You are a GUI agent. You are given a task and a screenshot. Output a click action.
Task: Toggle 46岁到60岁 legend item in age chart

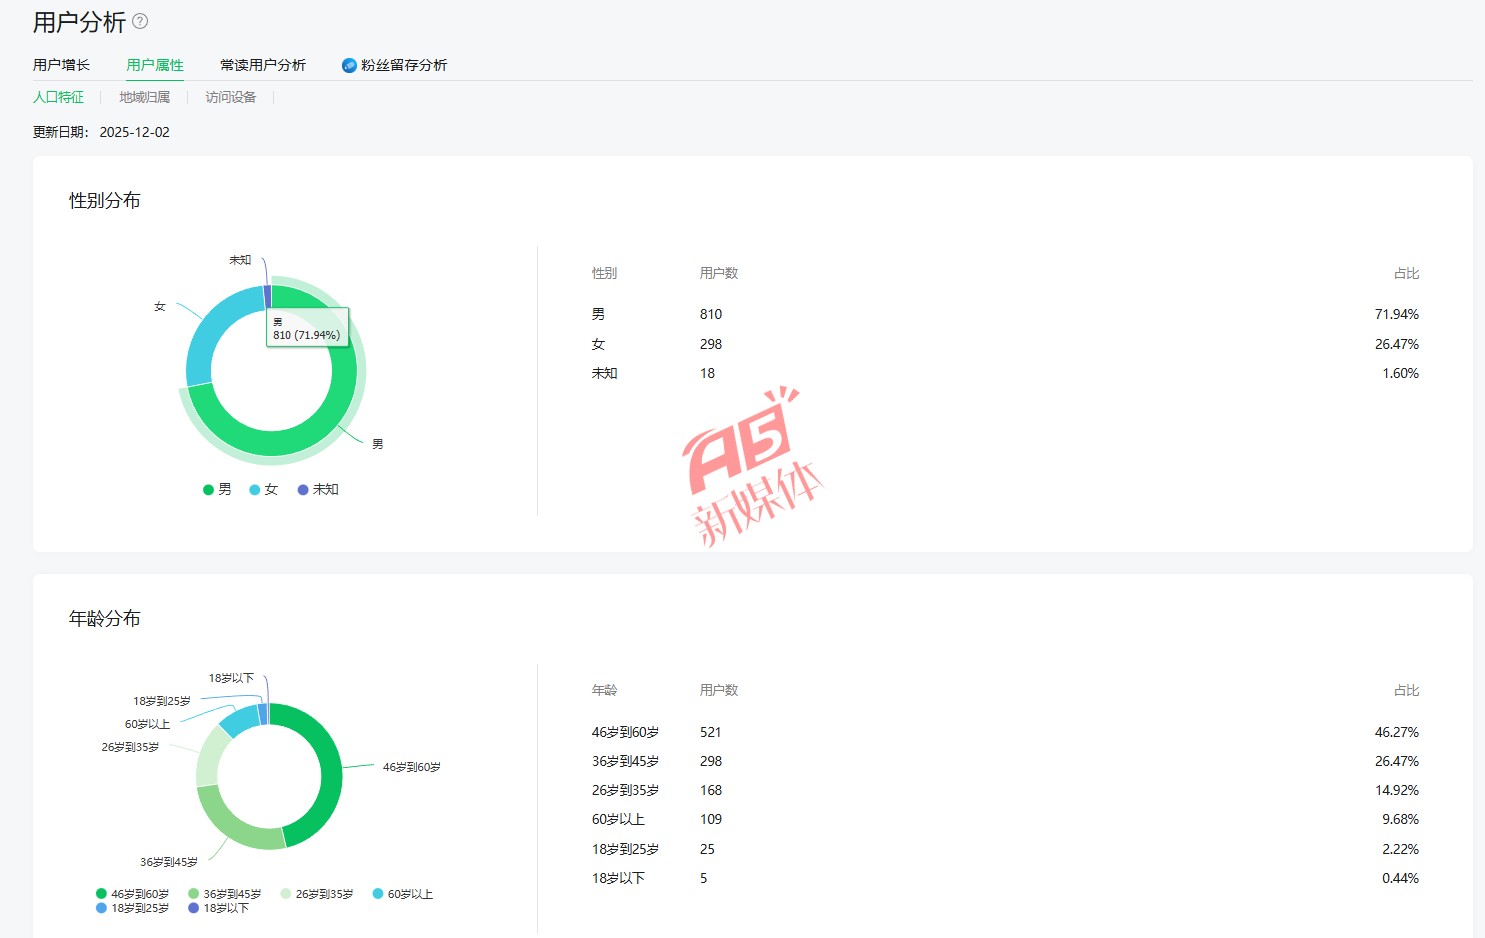(x=132, y=894)
